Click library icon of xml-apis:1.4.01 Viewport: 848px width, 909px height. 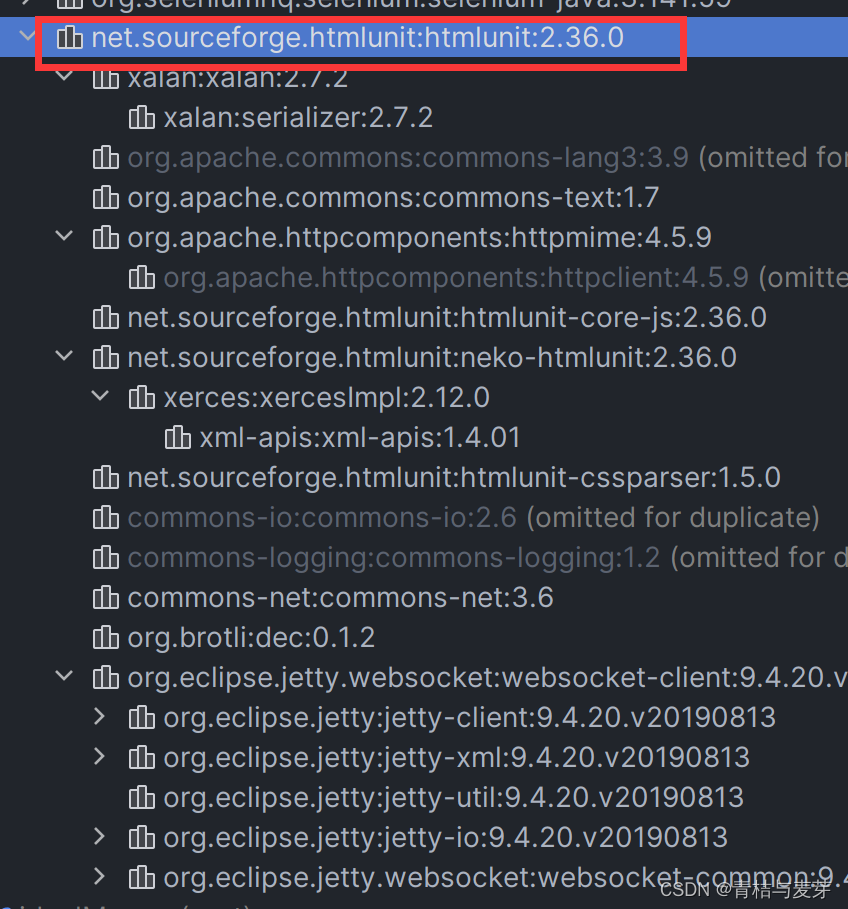[x=177, y=438]
